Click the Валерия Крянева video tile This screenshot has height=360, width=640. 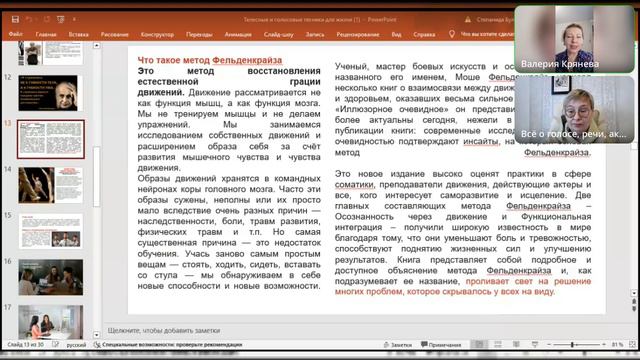[574, 39]
